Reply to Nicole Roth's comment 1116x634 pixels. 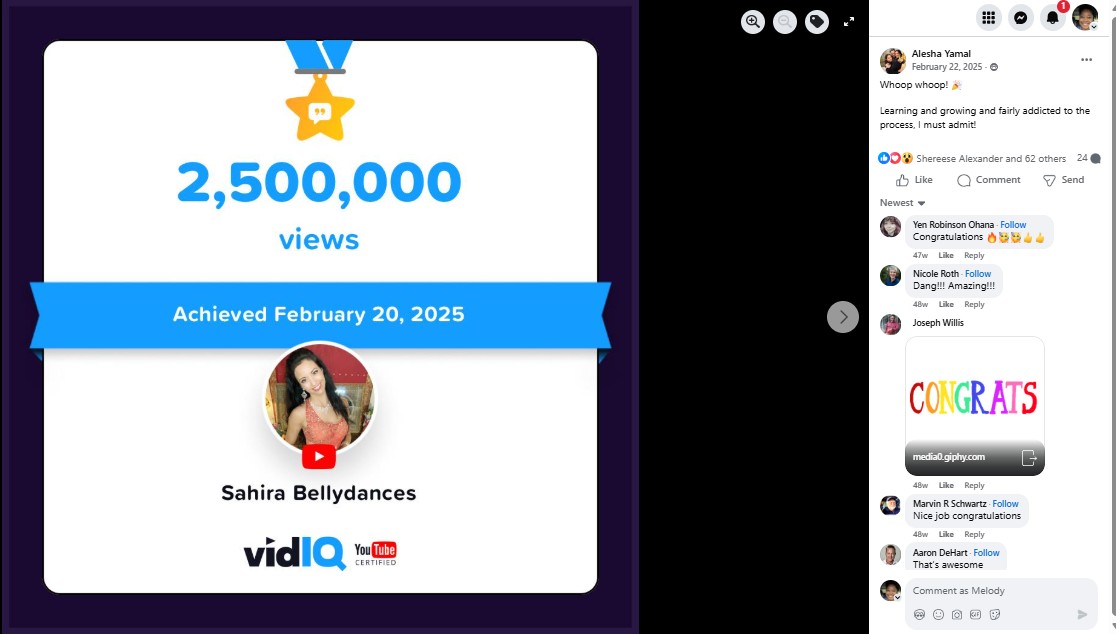coord(974,305)
